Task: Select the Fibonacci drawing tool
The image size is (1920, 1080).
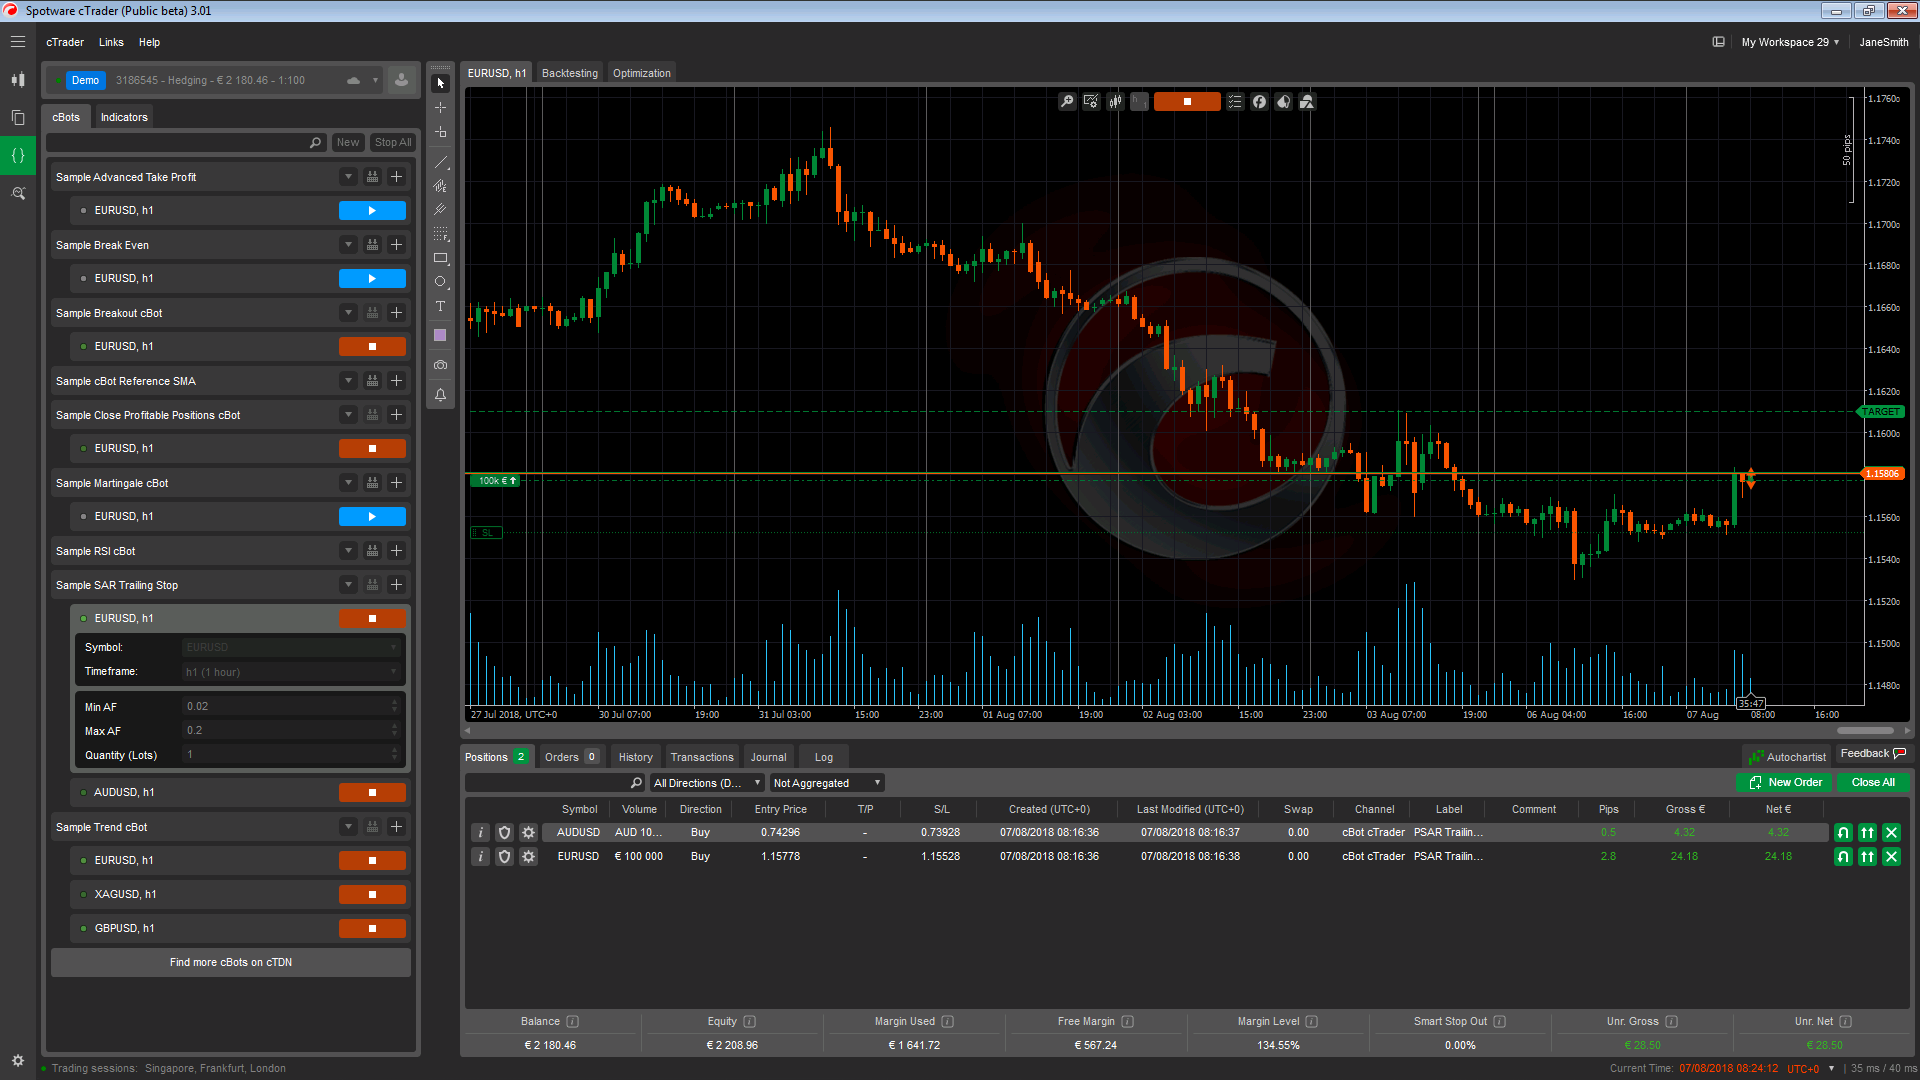Action: point(440,233)
